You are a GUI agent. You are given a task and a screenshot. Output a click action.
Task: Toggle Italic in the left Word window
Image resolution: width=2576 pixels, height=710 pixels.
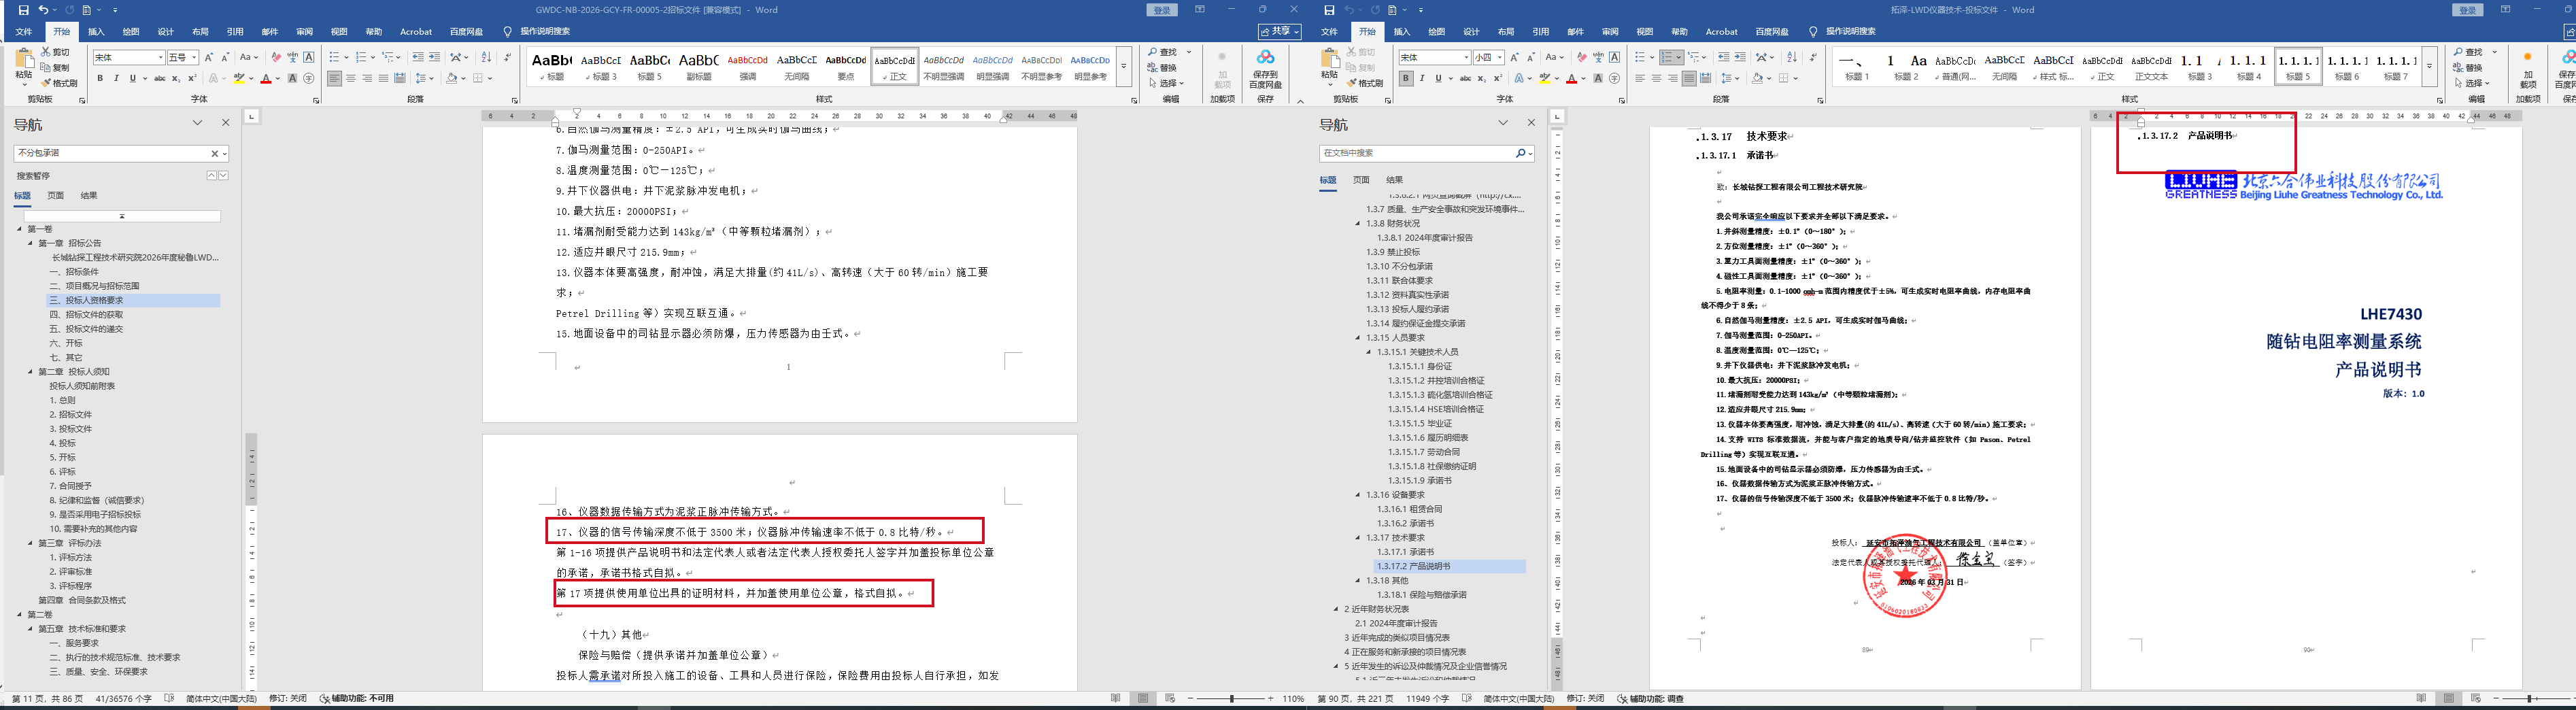(116, 78)
